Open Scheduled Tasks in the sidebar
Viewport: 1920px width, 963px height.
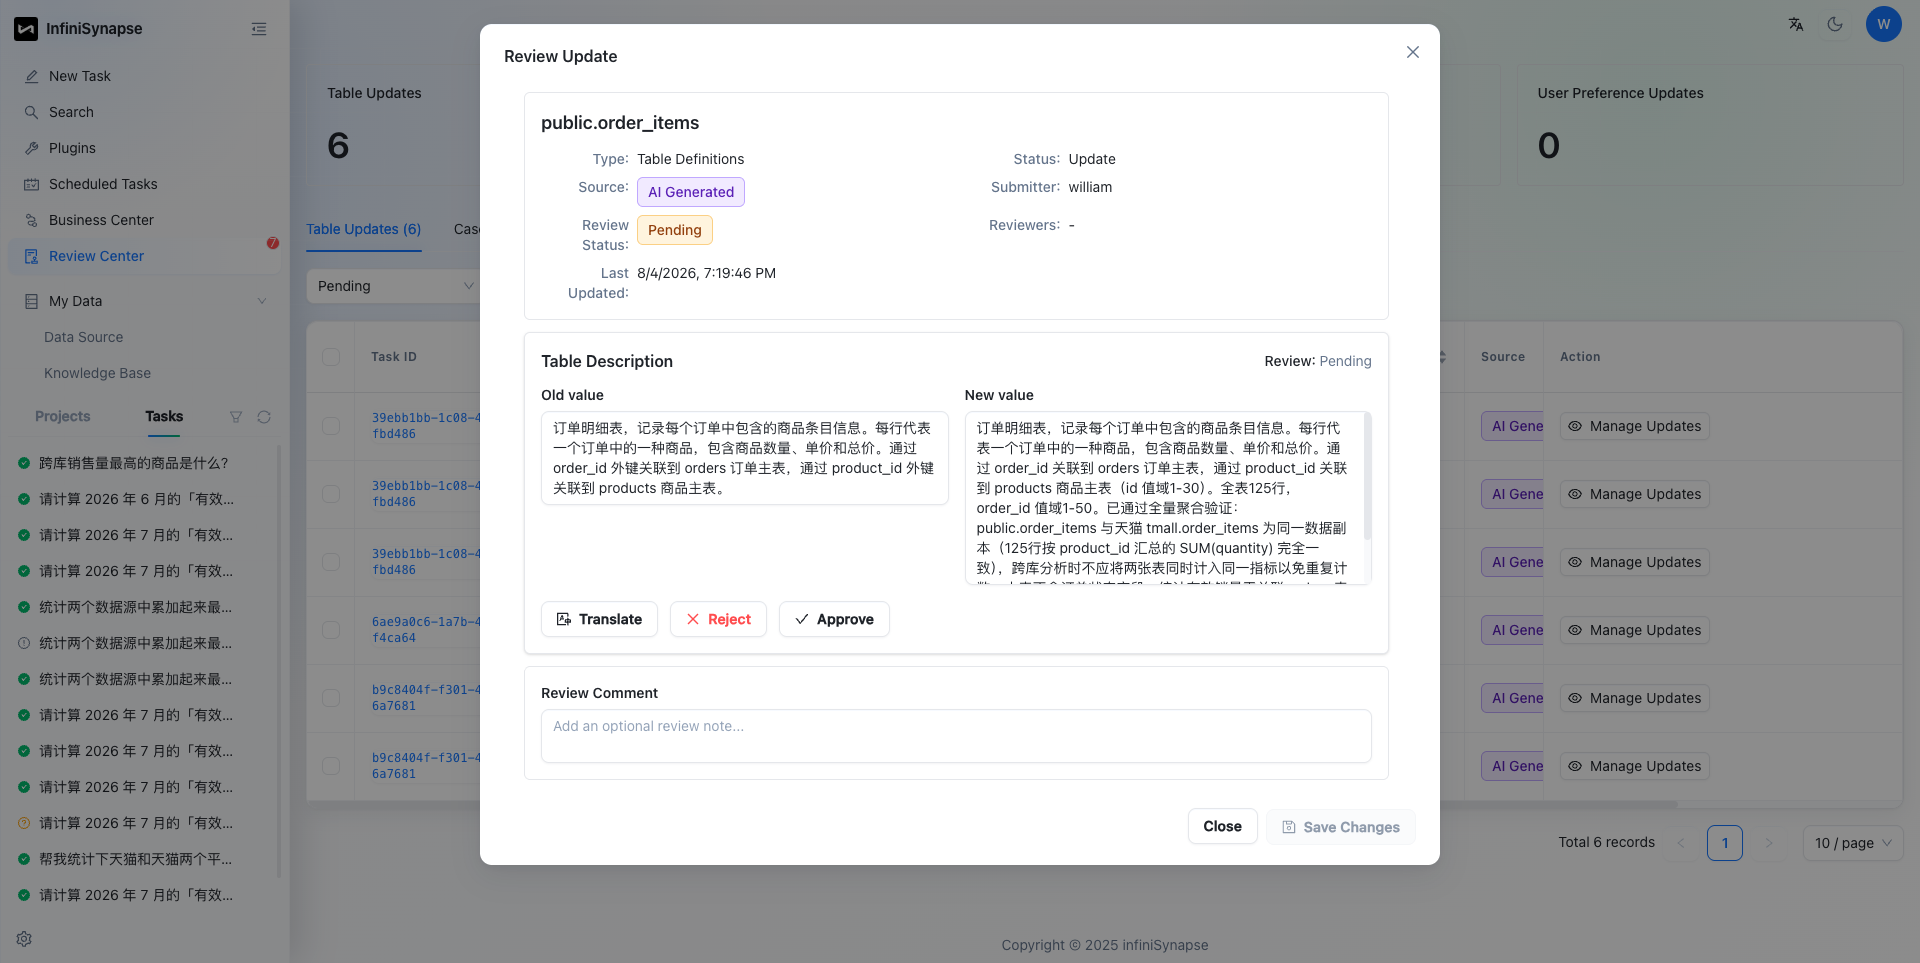click(103, 184)
